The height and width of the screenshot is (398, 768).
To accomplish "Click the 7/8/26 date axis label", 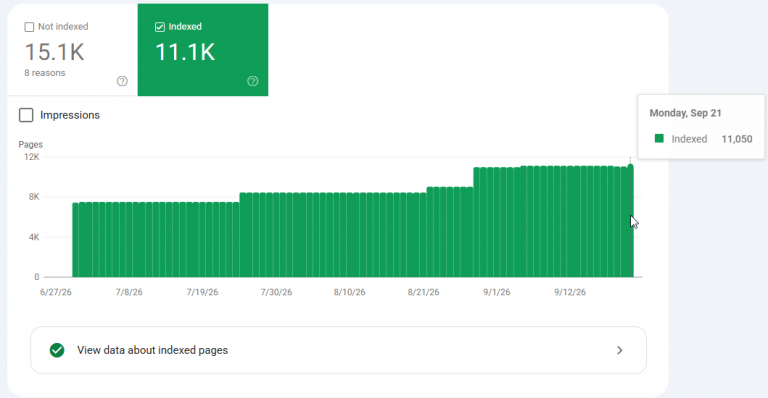I will point(129,292).
